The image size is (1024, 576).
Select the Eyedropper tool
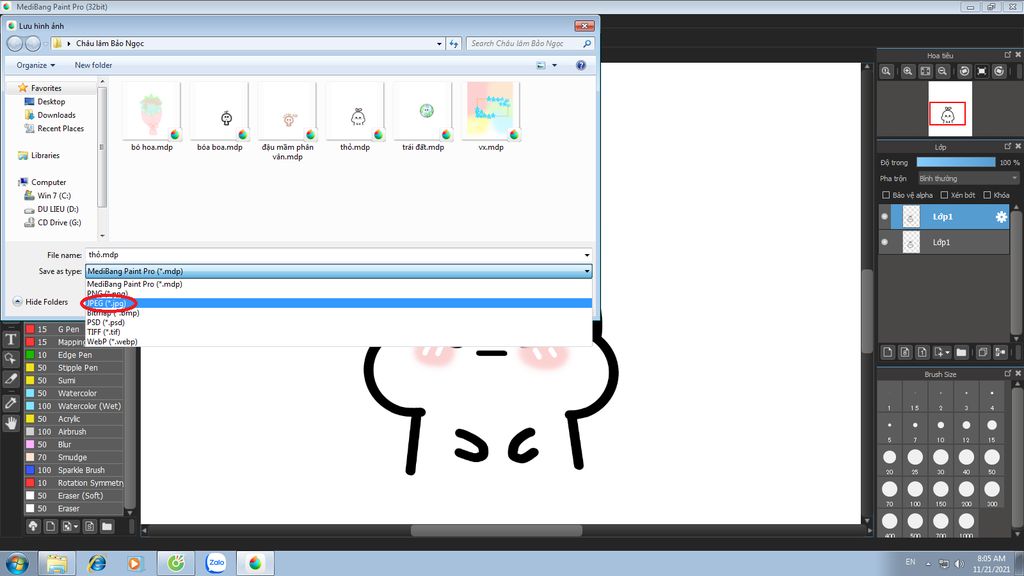(10, 403)
